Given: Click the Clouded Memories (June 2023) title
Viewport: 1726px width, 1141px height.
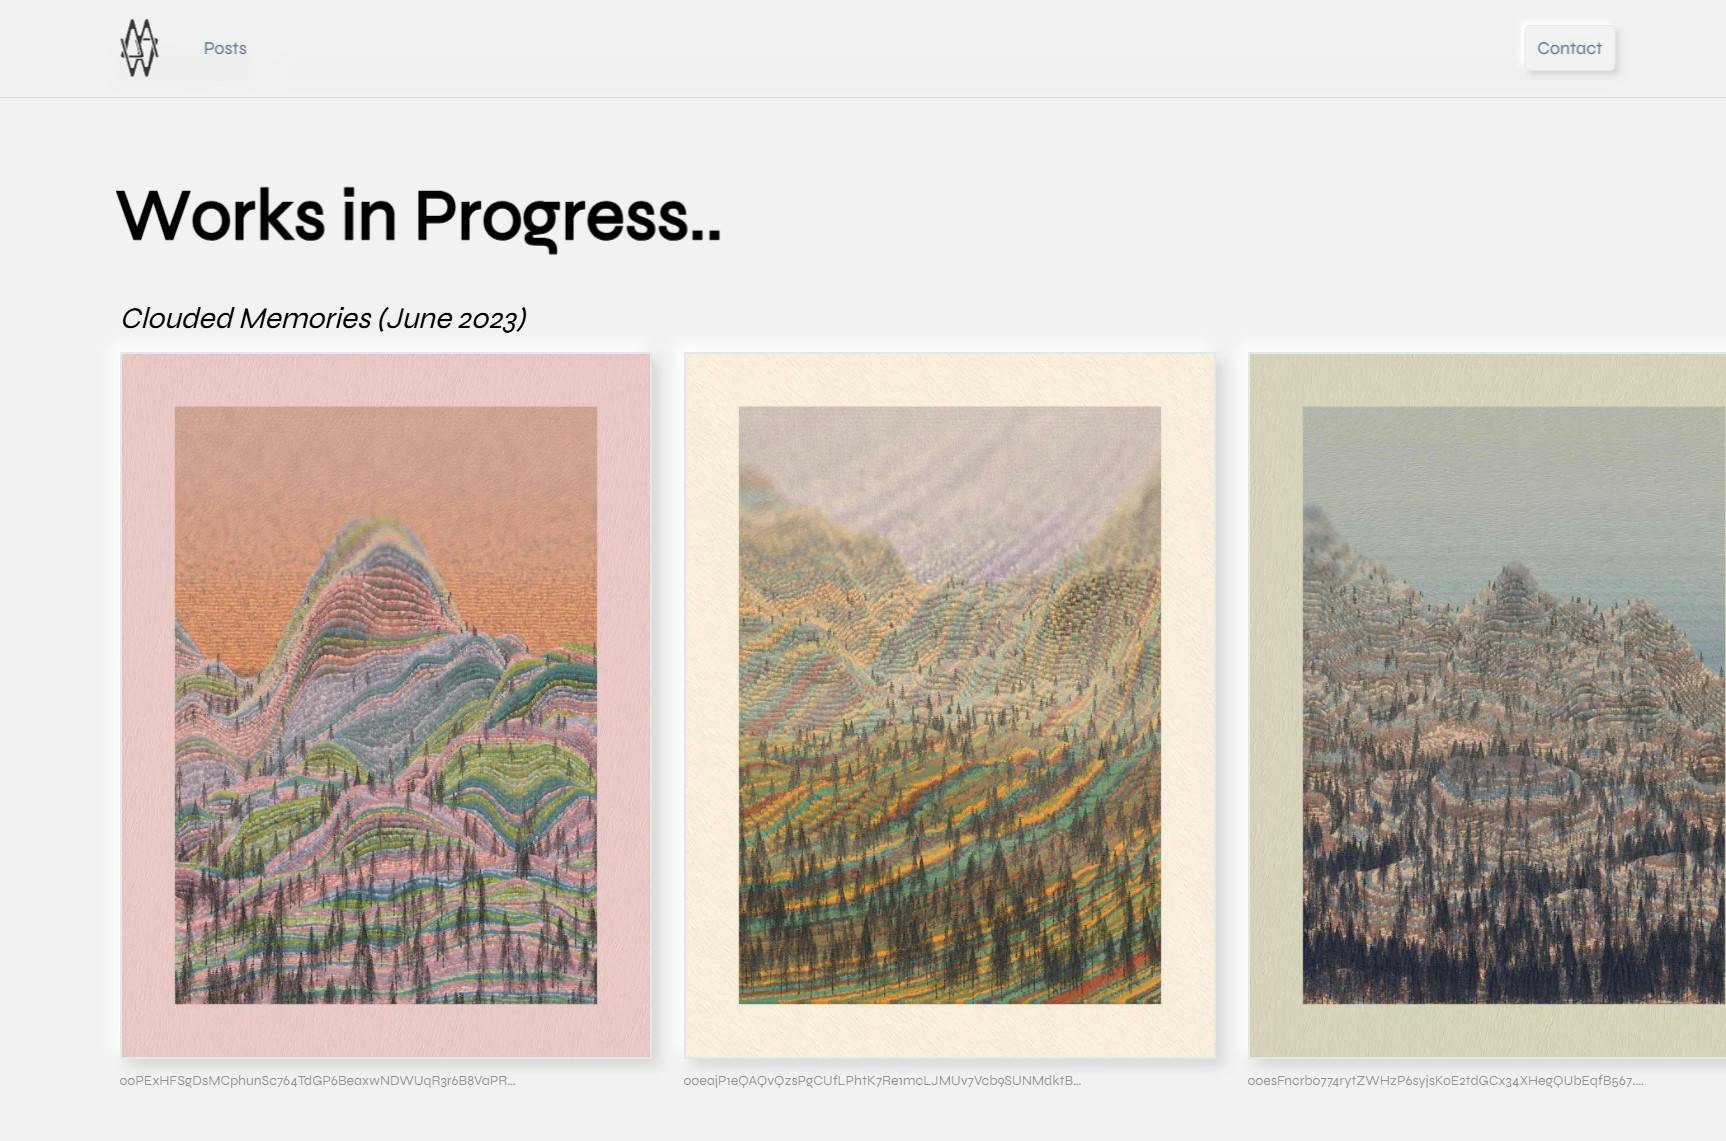Looking at the screenshot, I should coord(323,318).
